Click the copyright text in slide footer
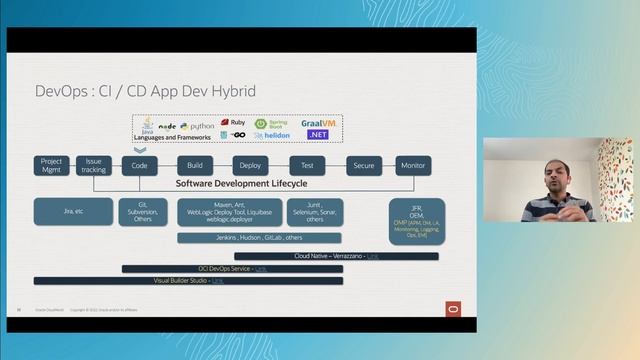The height and width of the screenshot is (360, 640). pyautogui.click(x=104, y=310)
